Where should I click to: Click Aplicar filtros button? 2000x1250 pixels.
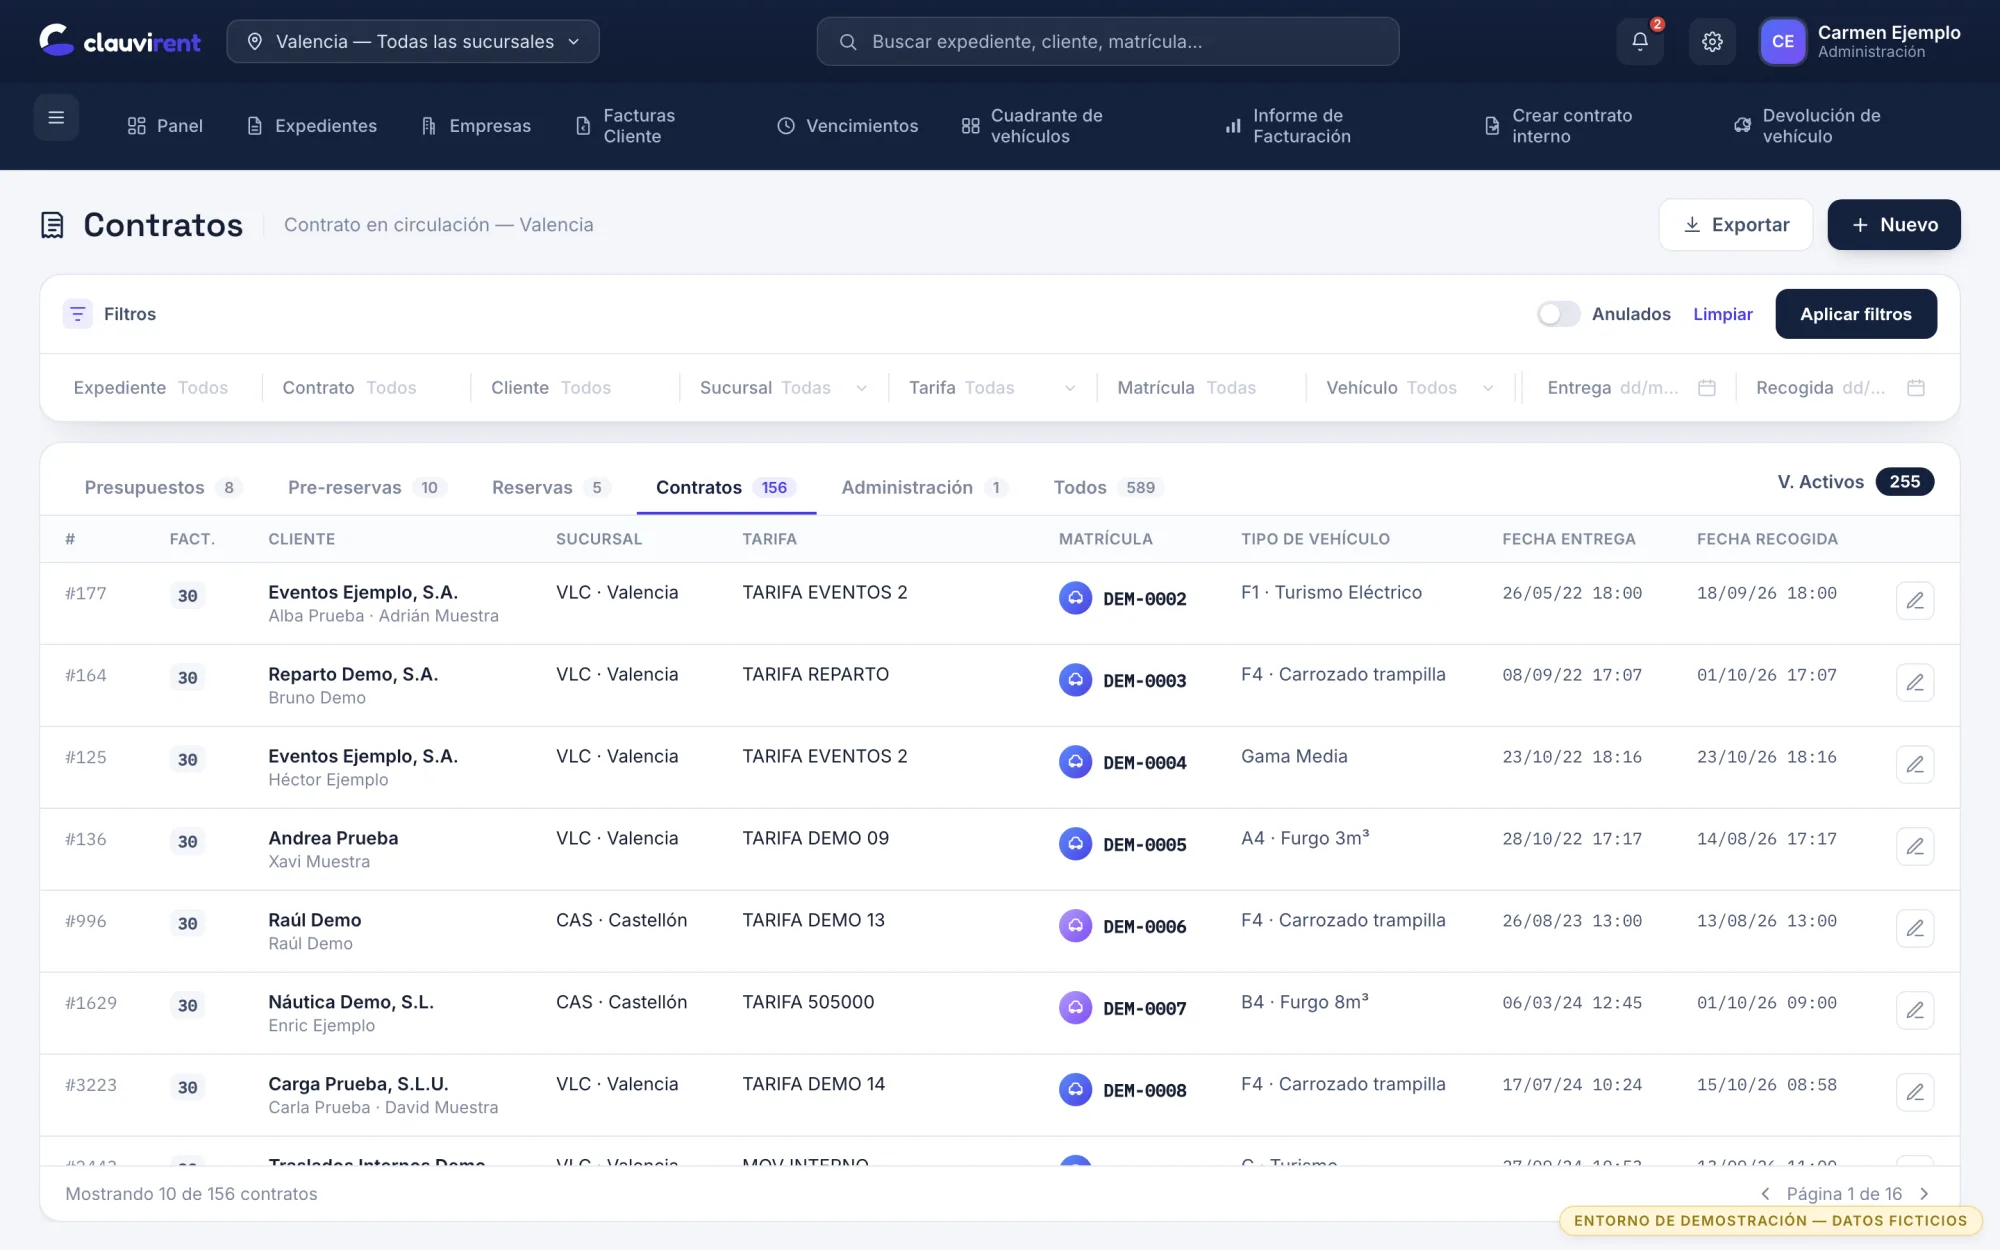coord(1856,314)
